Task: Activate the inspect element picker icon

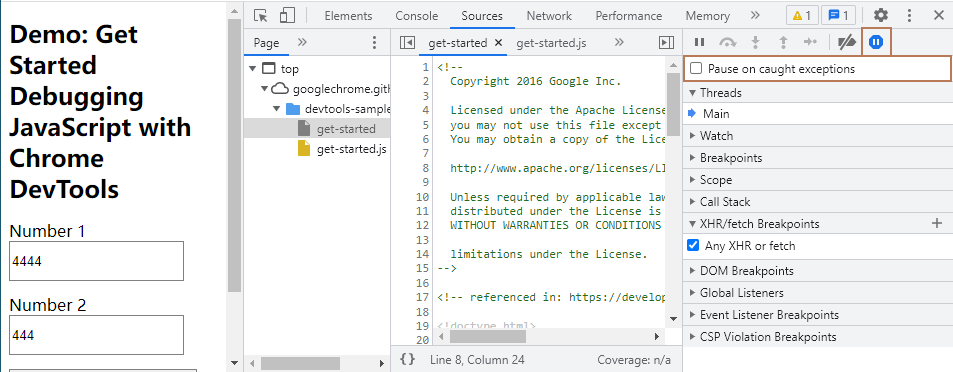Action: click(261, 16)
